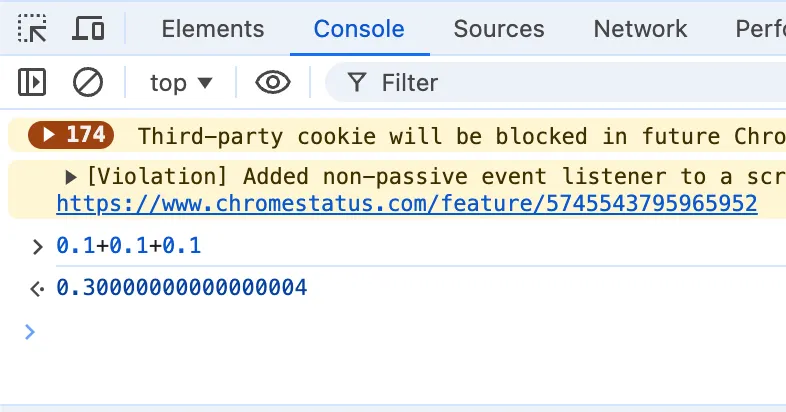Click the funnel filter icon
The image size is (786, 412).
tap(356, 82)
